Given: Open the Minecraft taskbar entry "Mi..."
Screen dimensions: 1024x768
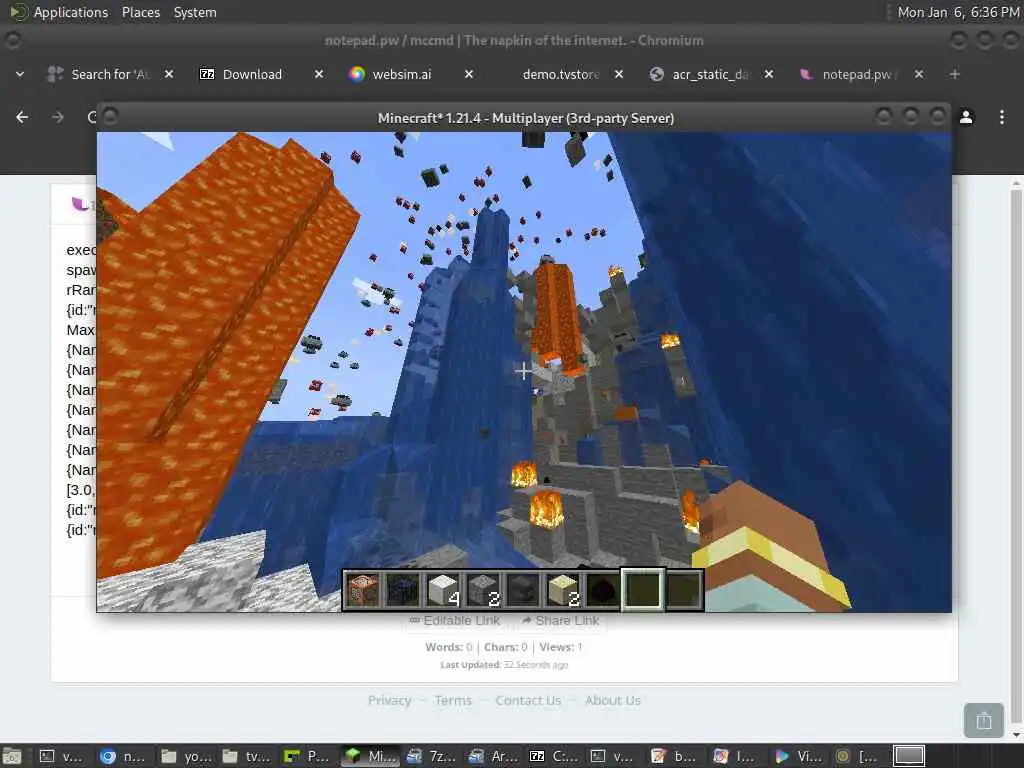Looking at the screenshot, I should [371, 756].
